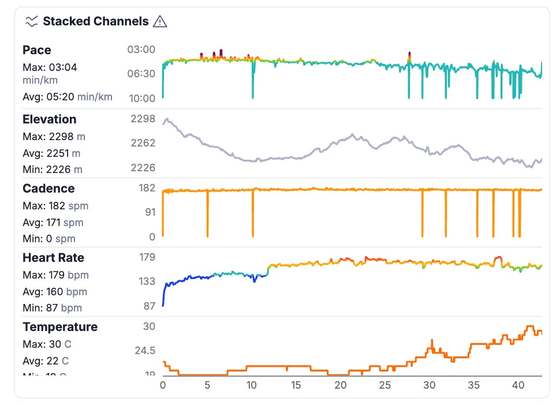560x406 pixels.
Task: Click the 20 tick on the time axis
Action: tap(340, 385)
